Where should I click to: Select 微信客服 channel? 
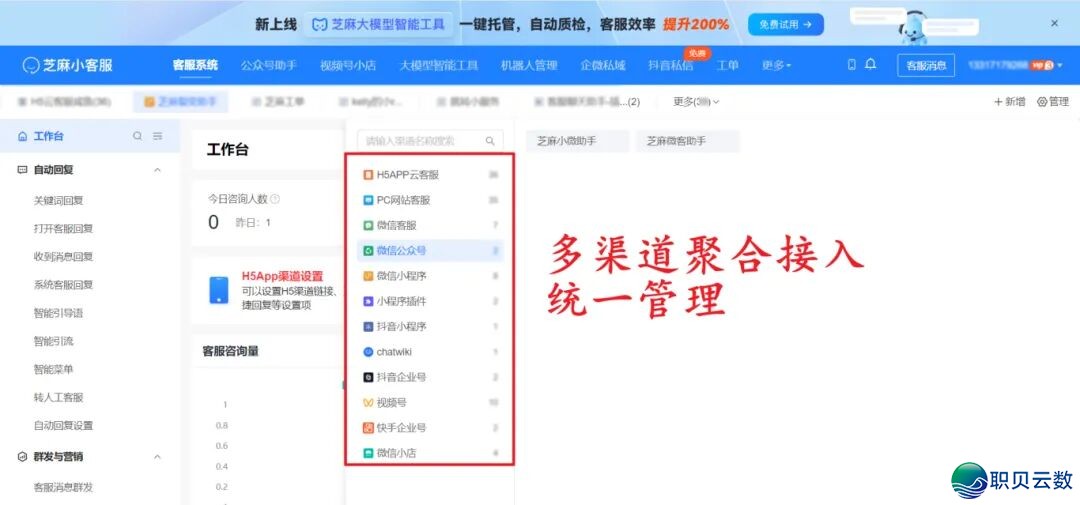[x=430, y=225]
